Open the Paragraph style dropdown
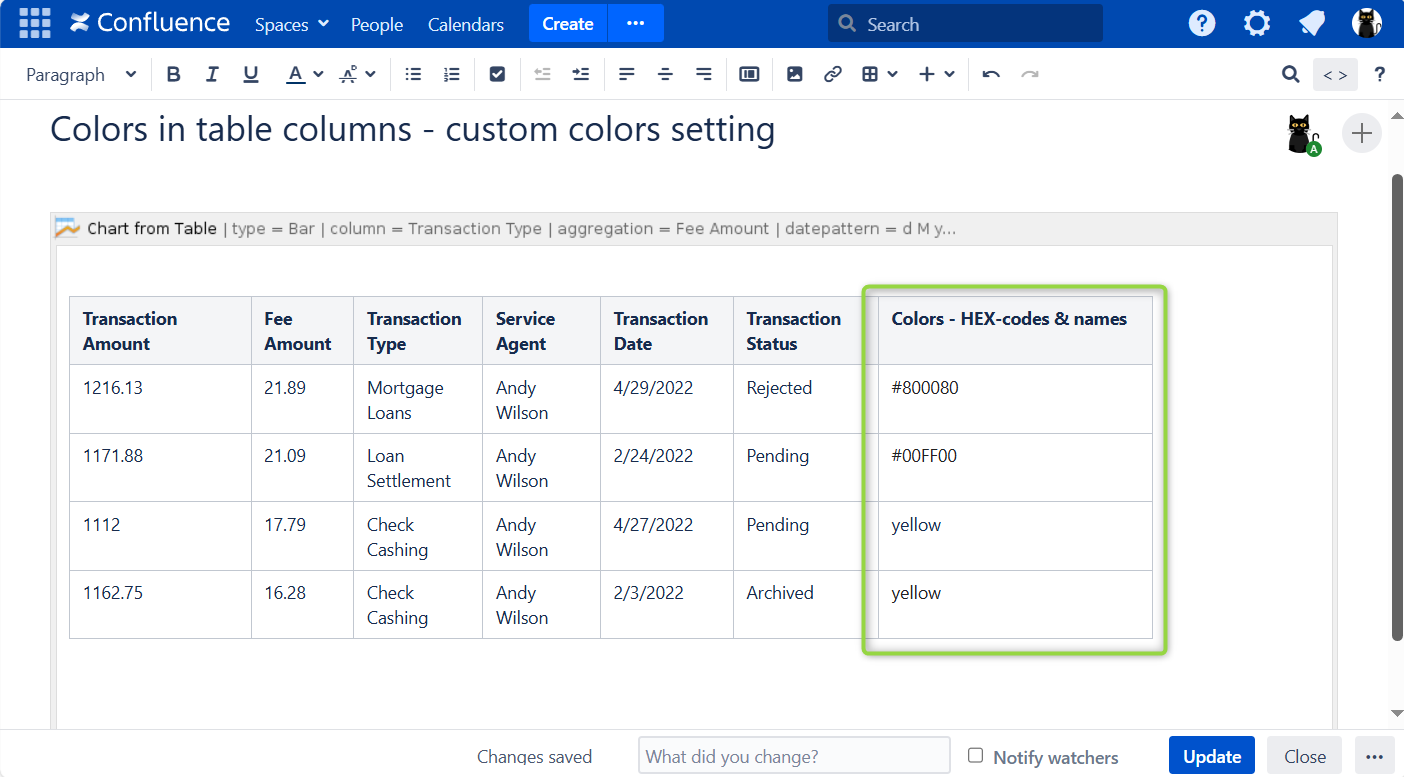This screenshot has width=1404, height=777. [x=80, y=74]
